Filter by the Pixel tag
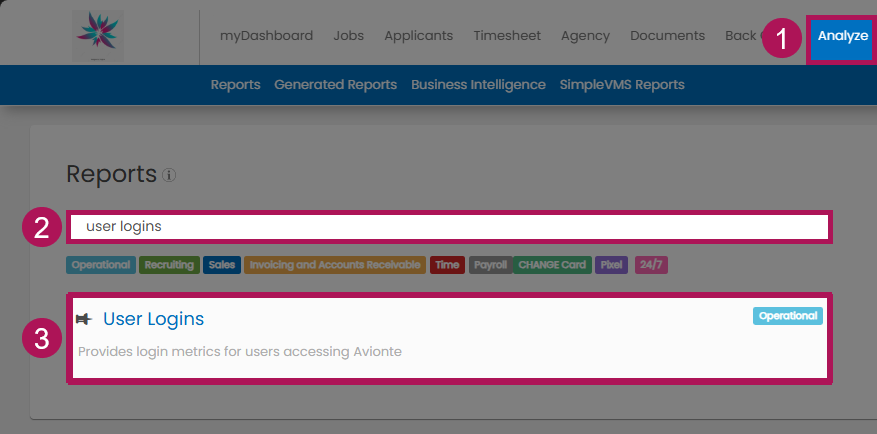 click(x=611, y=265)
